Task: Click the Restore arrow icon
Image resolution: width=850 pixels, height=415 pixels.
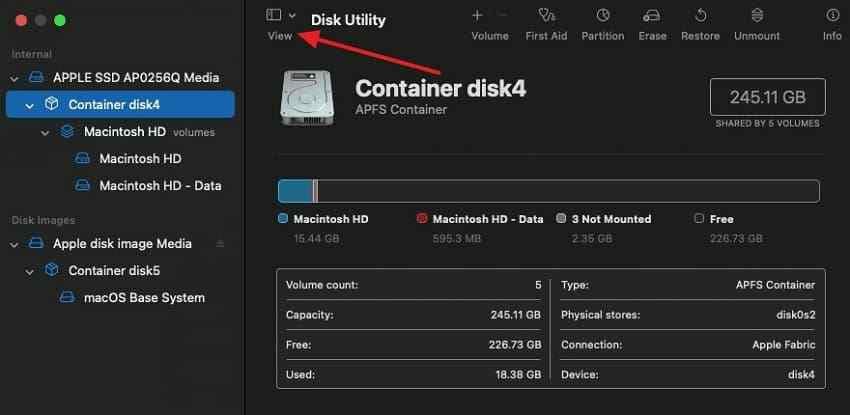Action: (x=700, y=16)
